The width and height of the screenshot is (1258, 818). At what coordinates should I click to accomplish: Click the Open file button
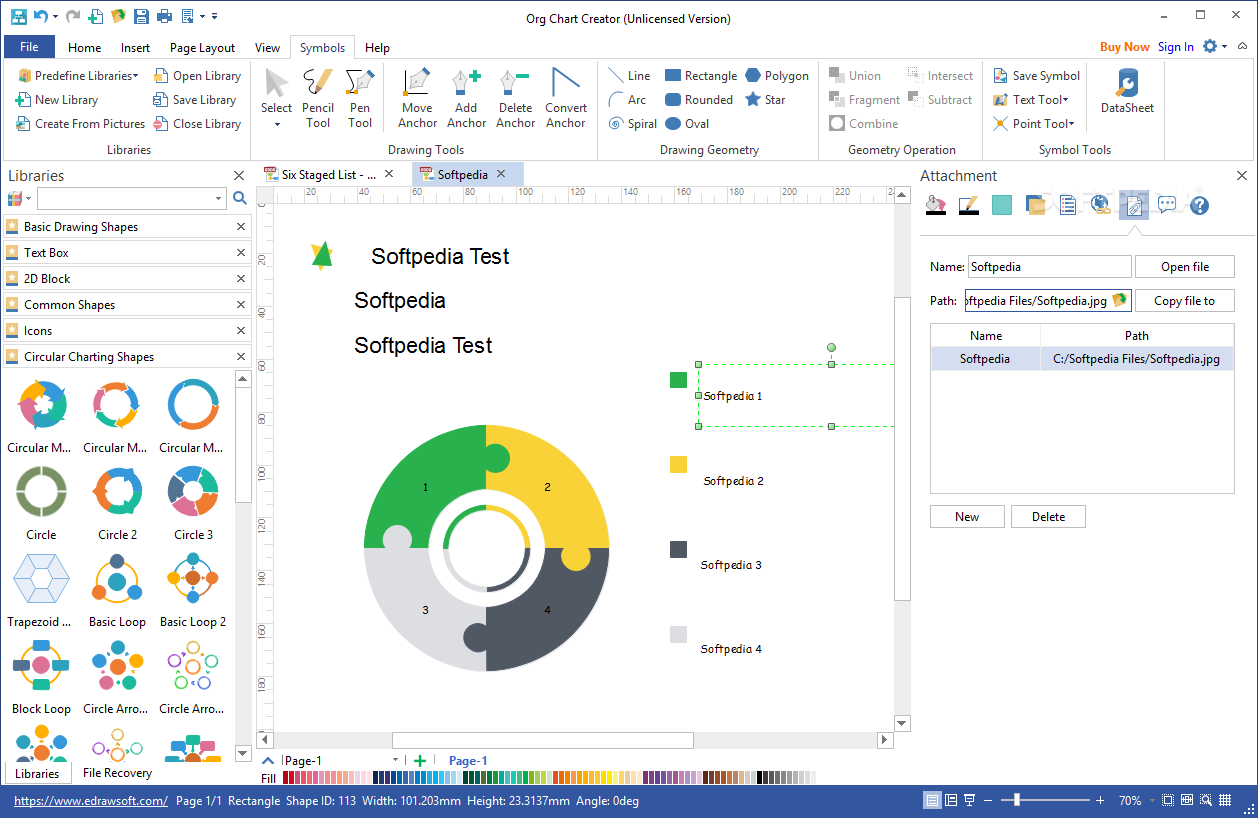tap(1185, 267)
